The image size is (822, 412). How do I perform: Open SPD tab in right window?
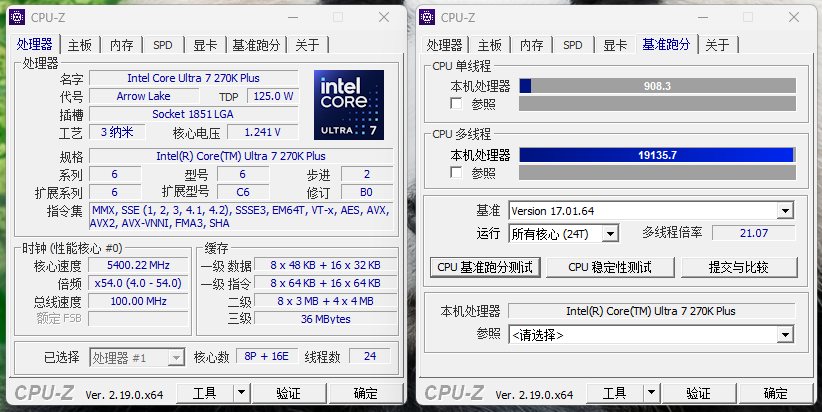(573, 46)
